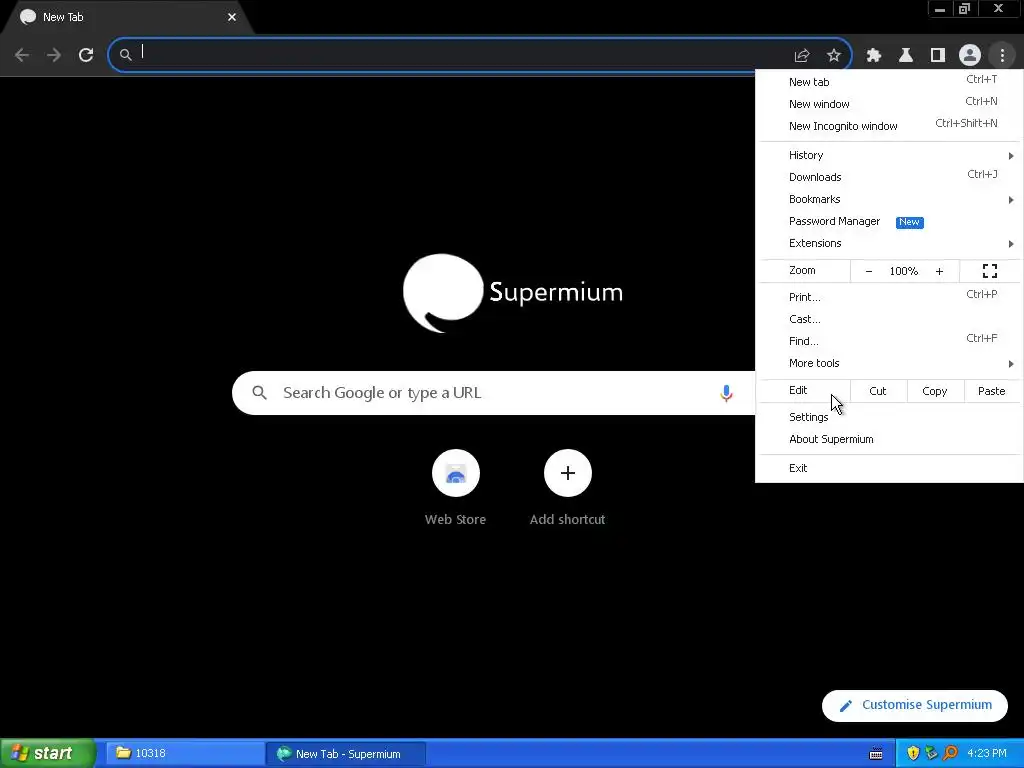Image resolution: width=1024 pixels, height=768 pixels.
Task: Click the Search Google or type a URL box
Action: (x=493, y=393)
